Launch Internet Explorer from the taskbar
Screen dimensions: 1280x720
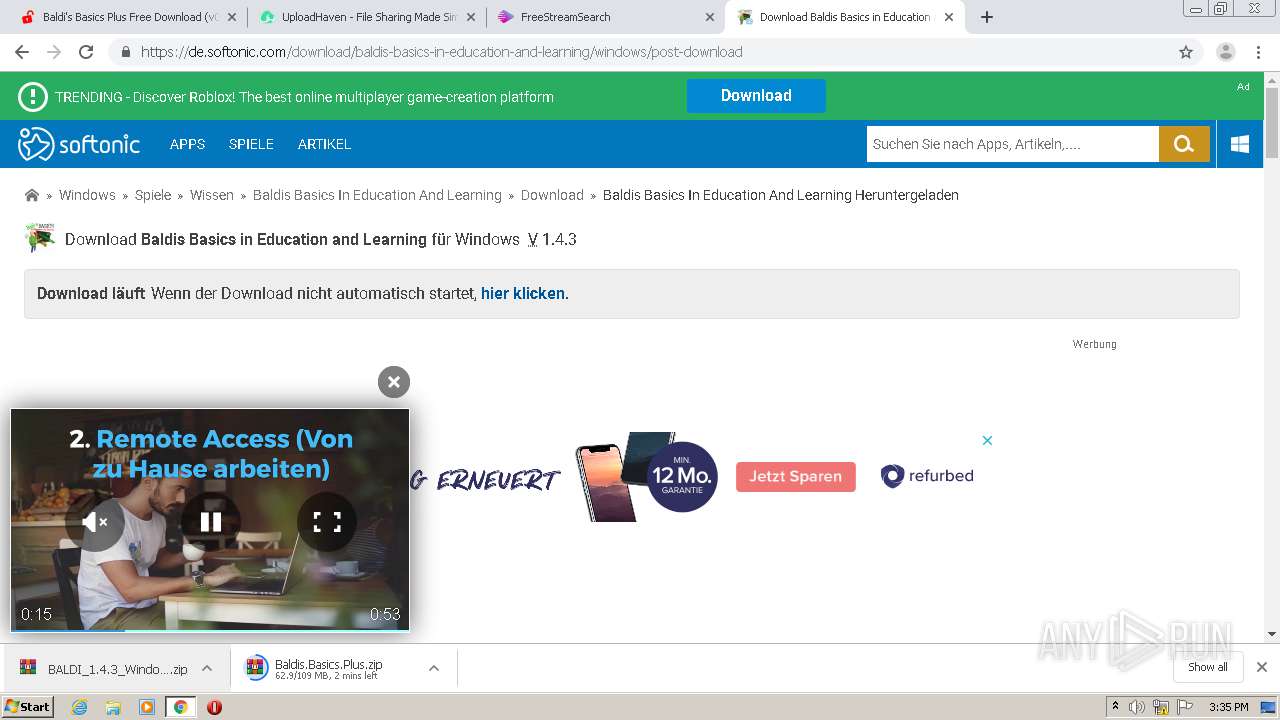click(80, 707)
